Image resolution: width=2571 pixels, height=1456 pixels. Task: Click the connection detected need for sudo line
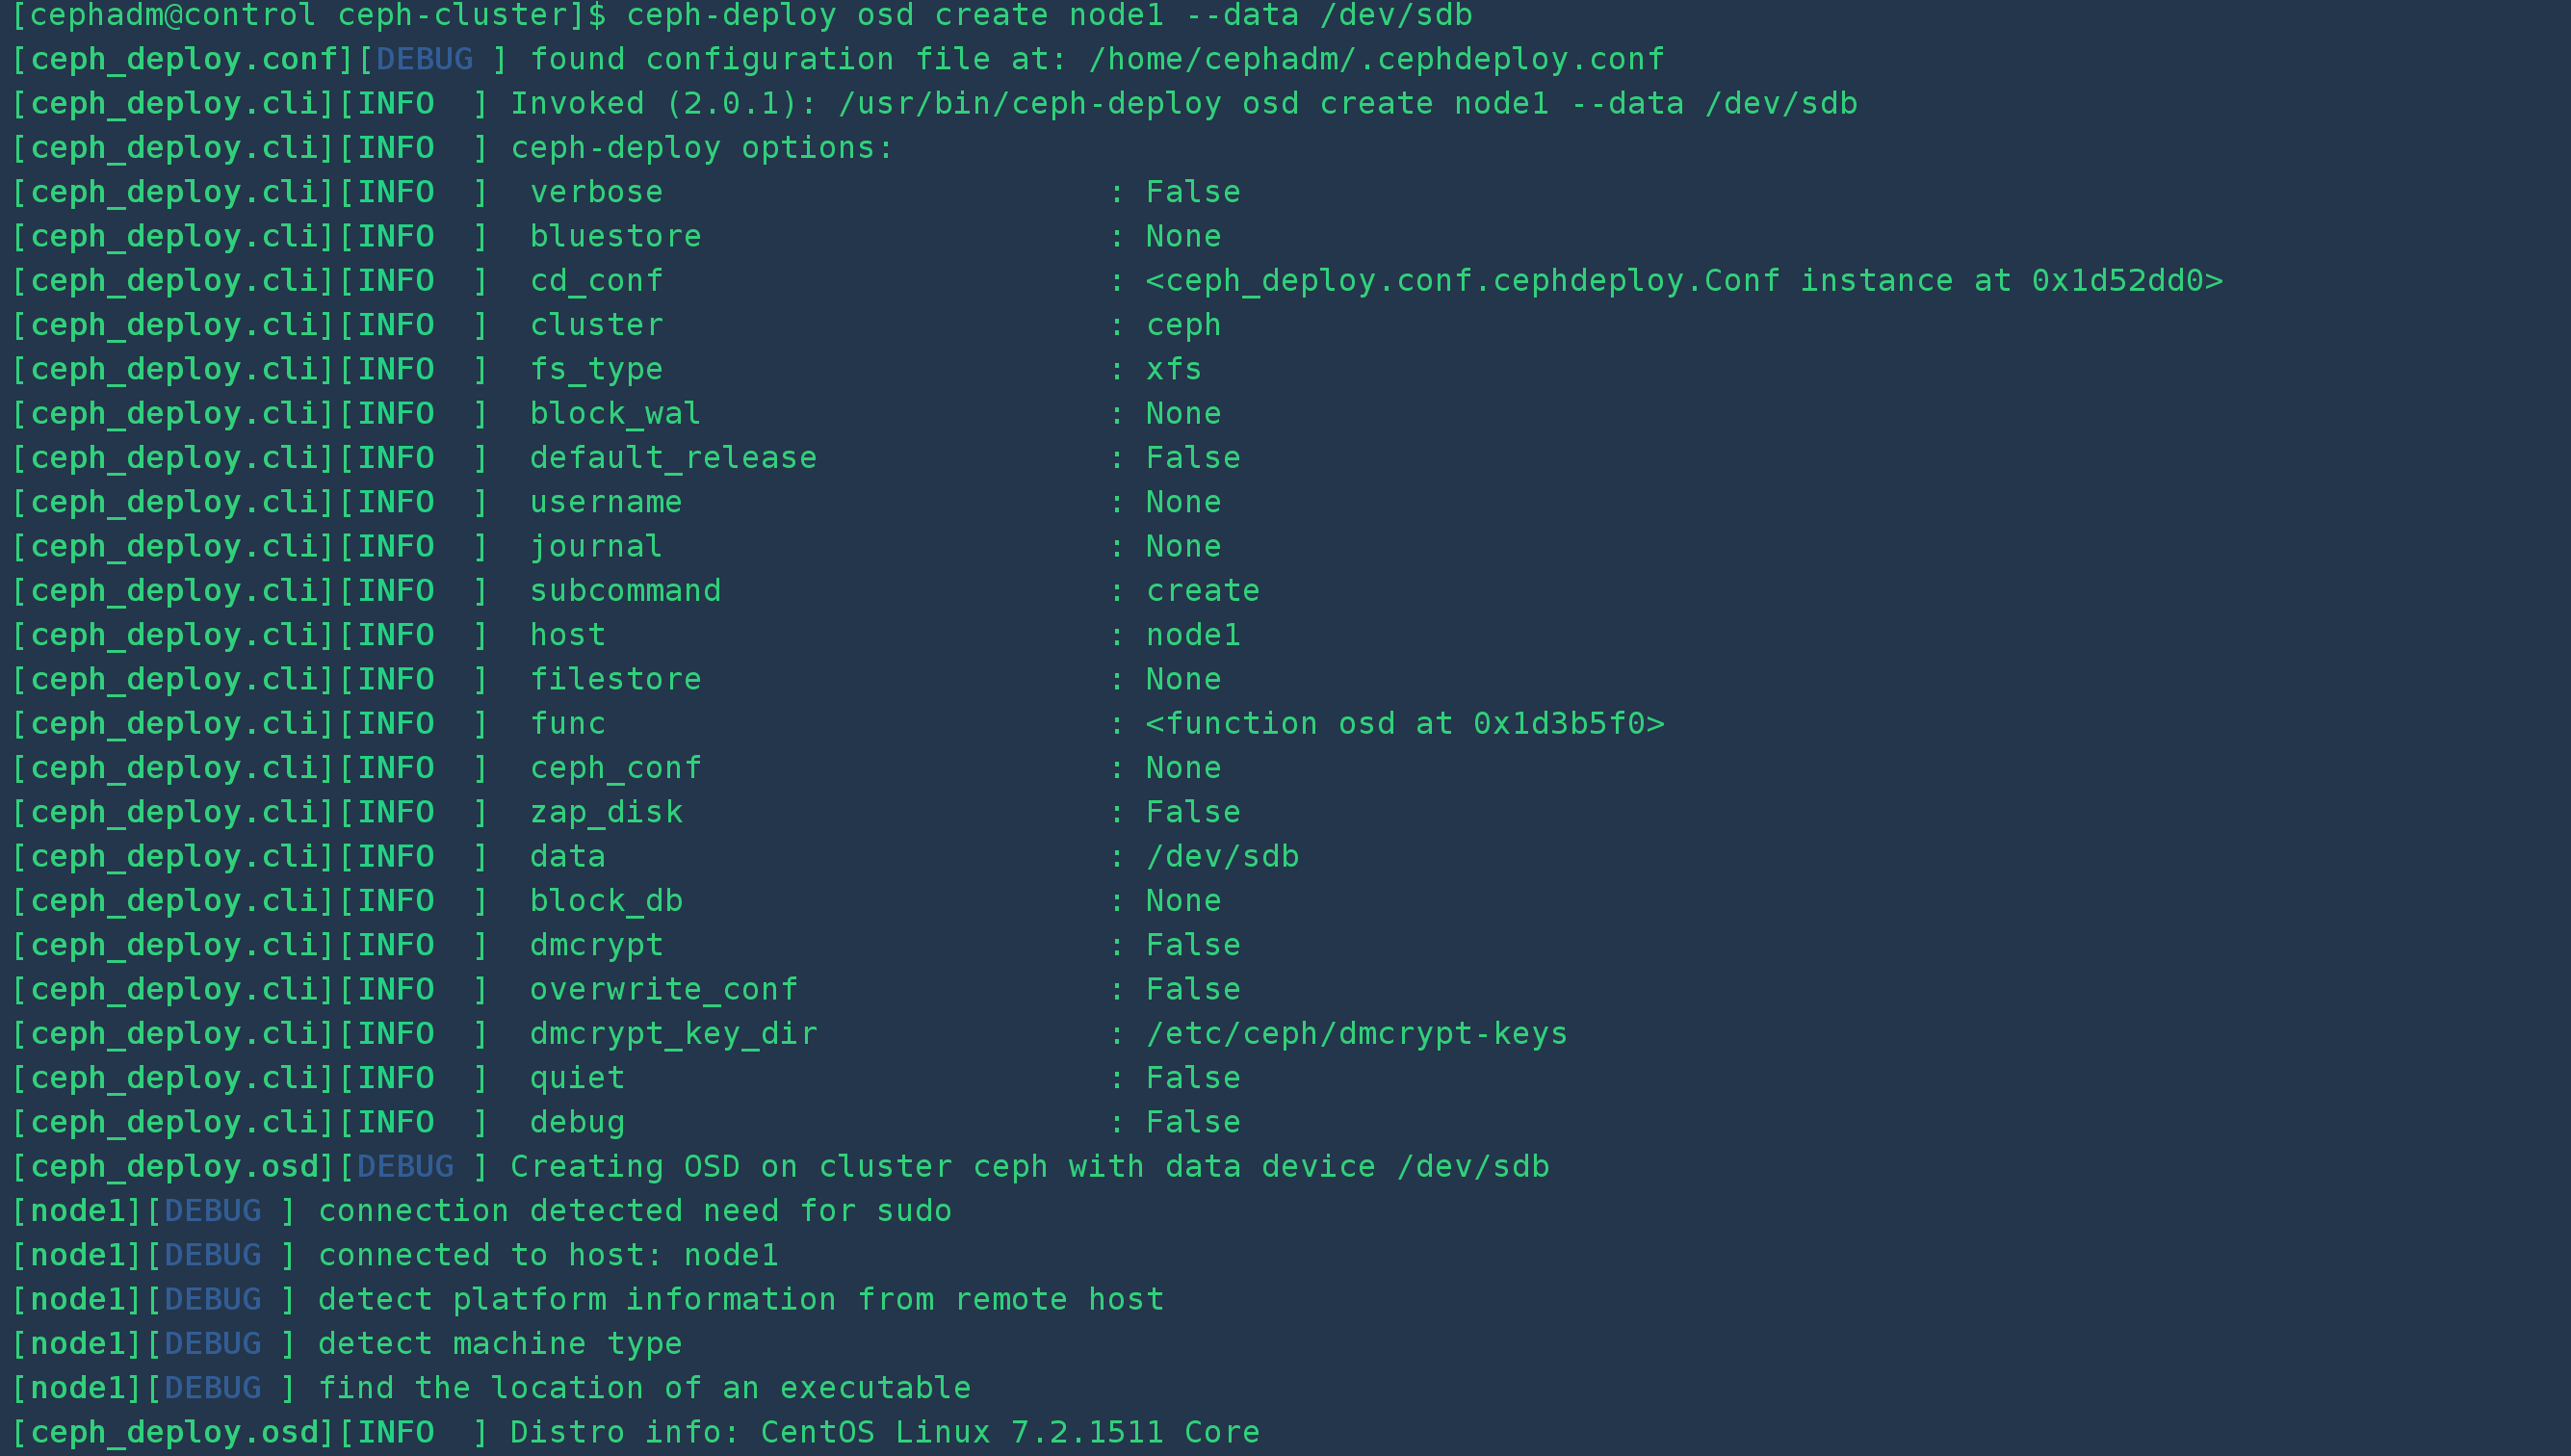(x=481, y=1211)
